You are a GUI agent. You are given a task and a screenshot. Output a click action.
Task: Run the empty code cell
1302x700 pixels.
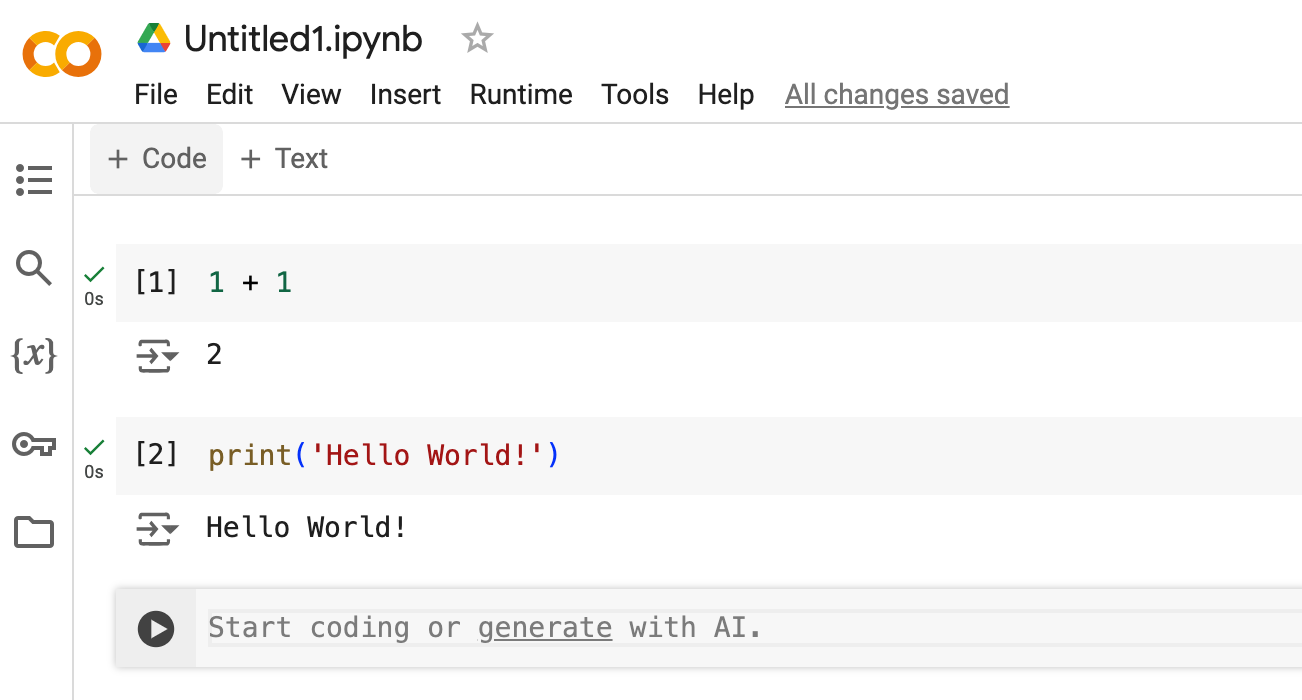[156, 629]
